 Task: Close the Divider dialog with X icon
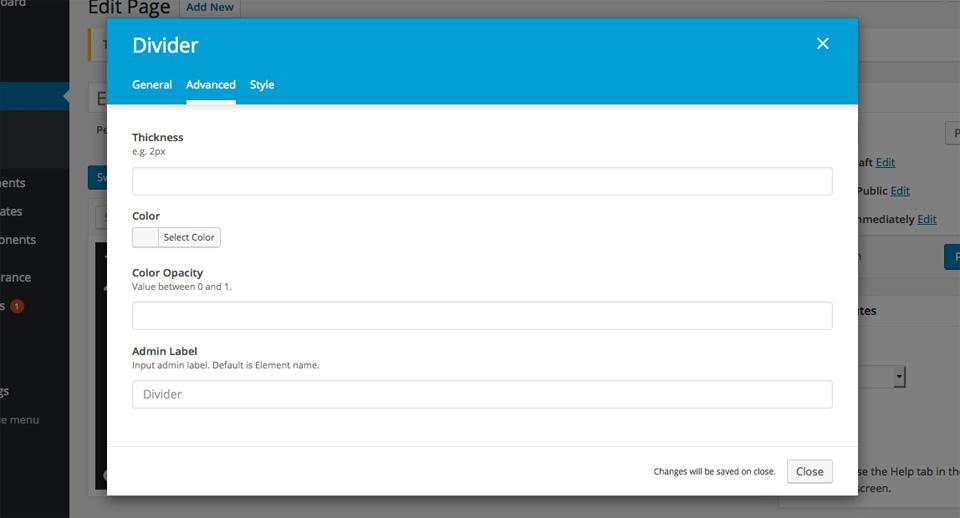[x=822, y=43]
